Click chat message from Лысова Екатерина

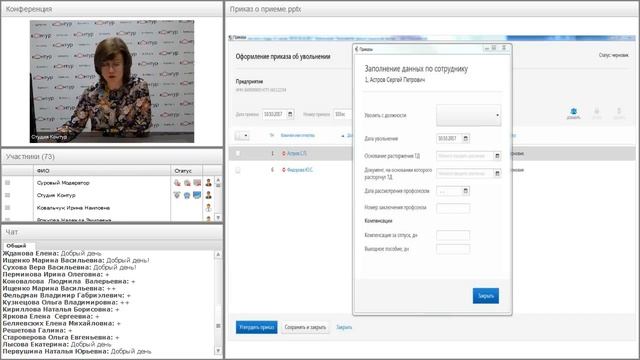click(x=57, y=344)
